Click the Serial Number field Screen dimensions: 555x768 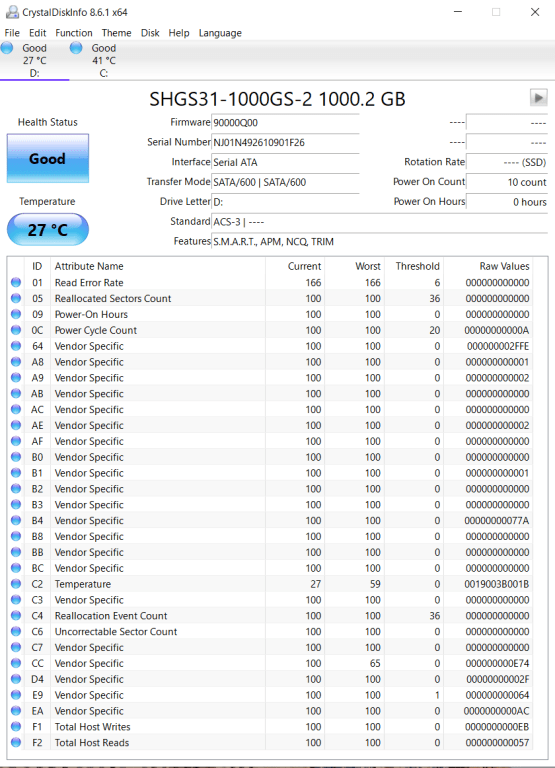click(285, 143)
